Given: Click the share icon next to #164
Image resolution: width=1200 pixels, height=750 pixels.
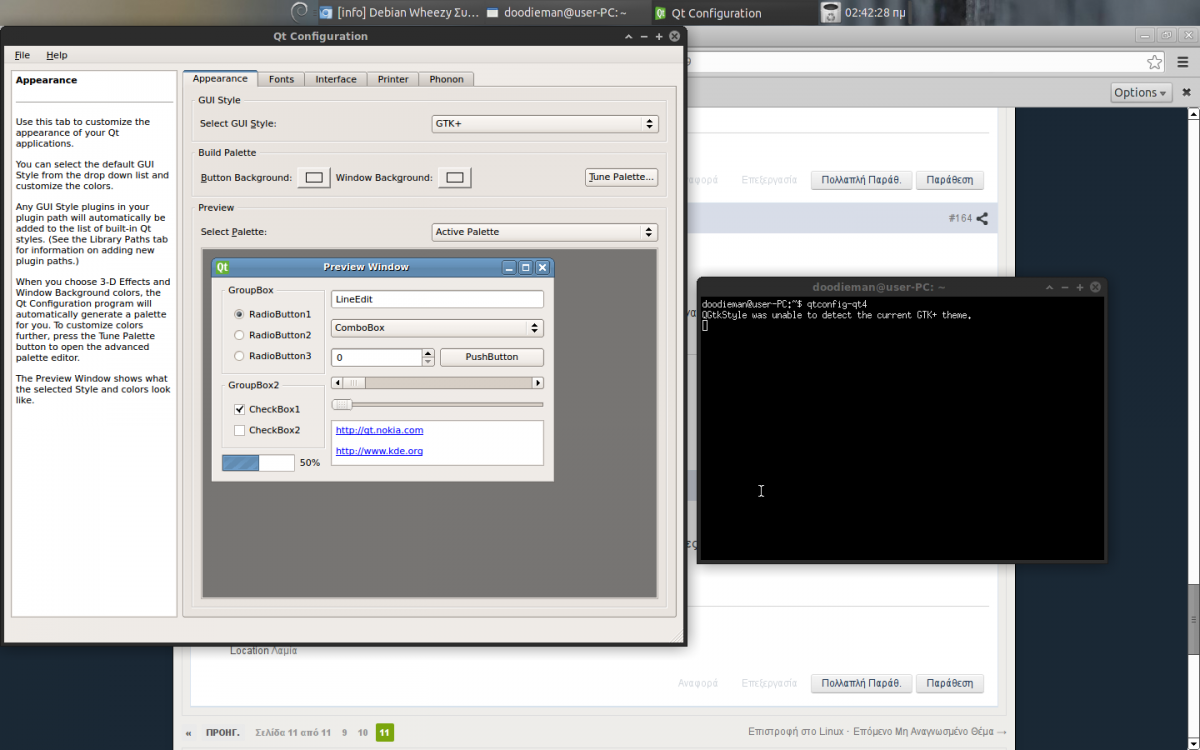Looking at the screenshot, I should (x=982, y=218).
